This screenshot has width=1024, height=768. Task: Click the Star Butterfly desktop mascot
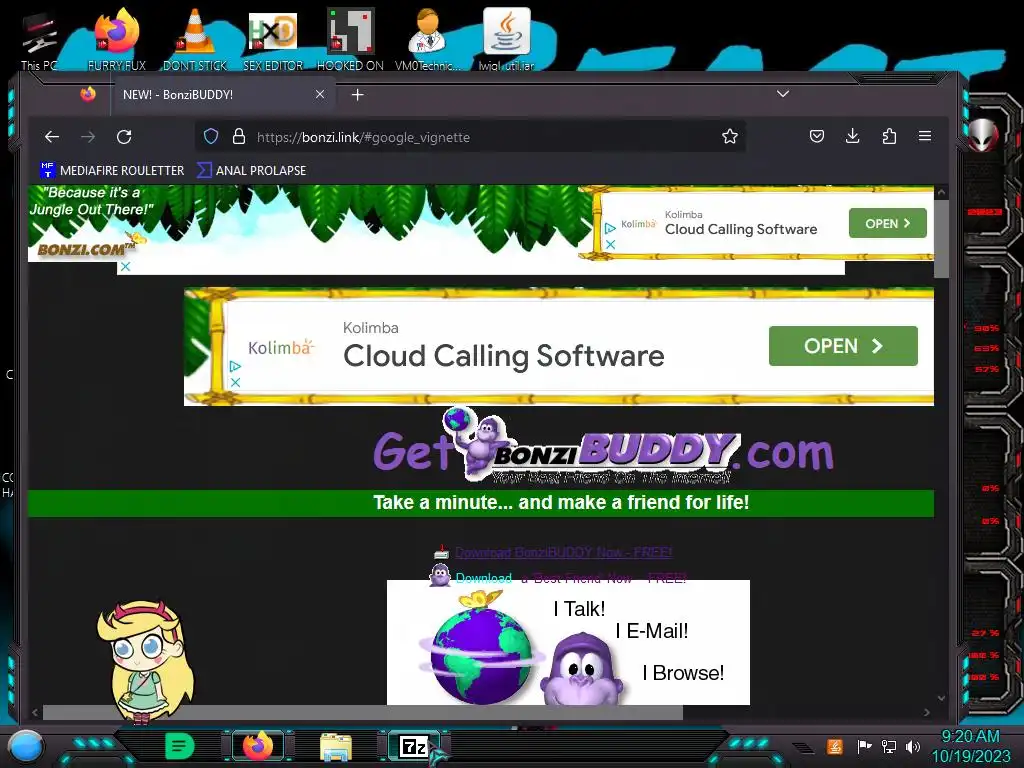click(x=146, y=662)
